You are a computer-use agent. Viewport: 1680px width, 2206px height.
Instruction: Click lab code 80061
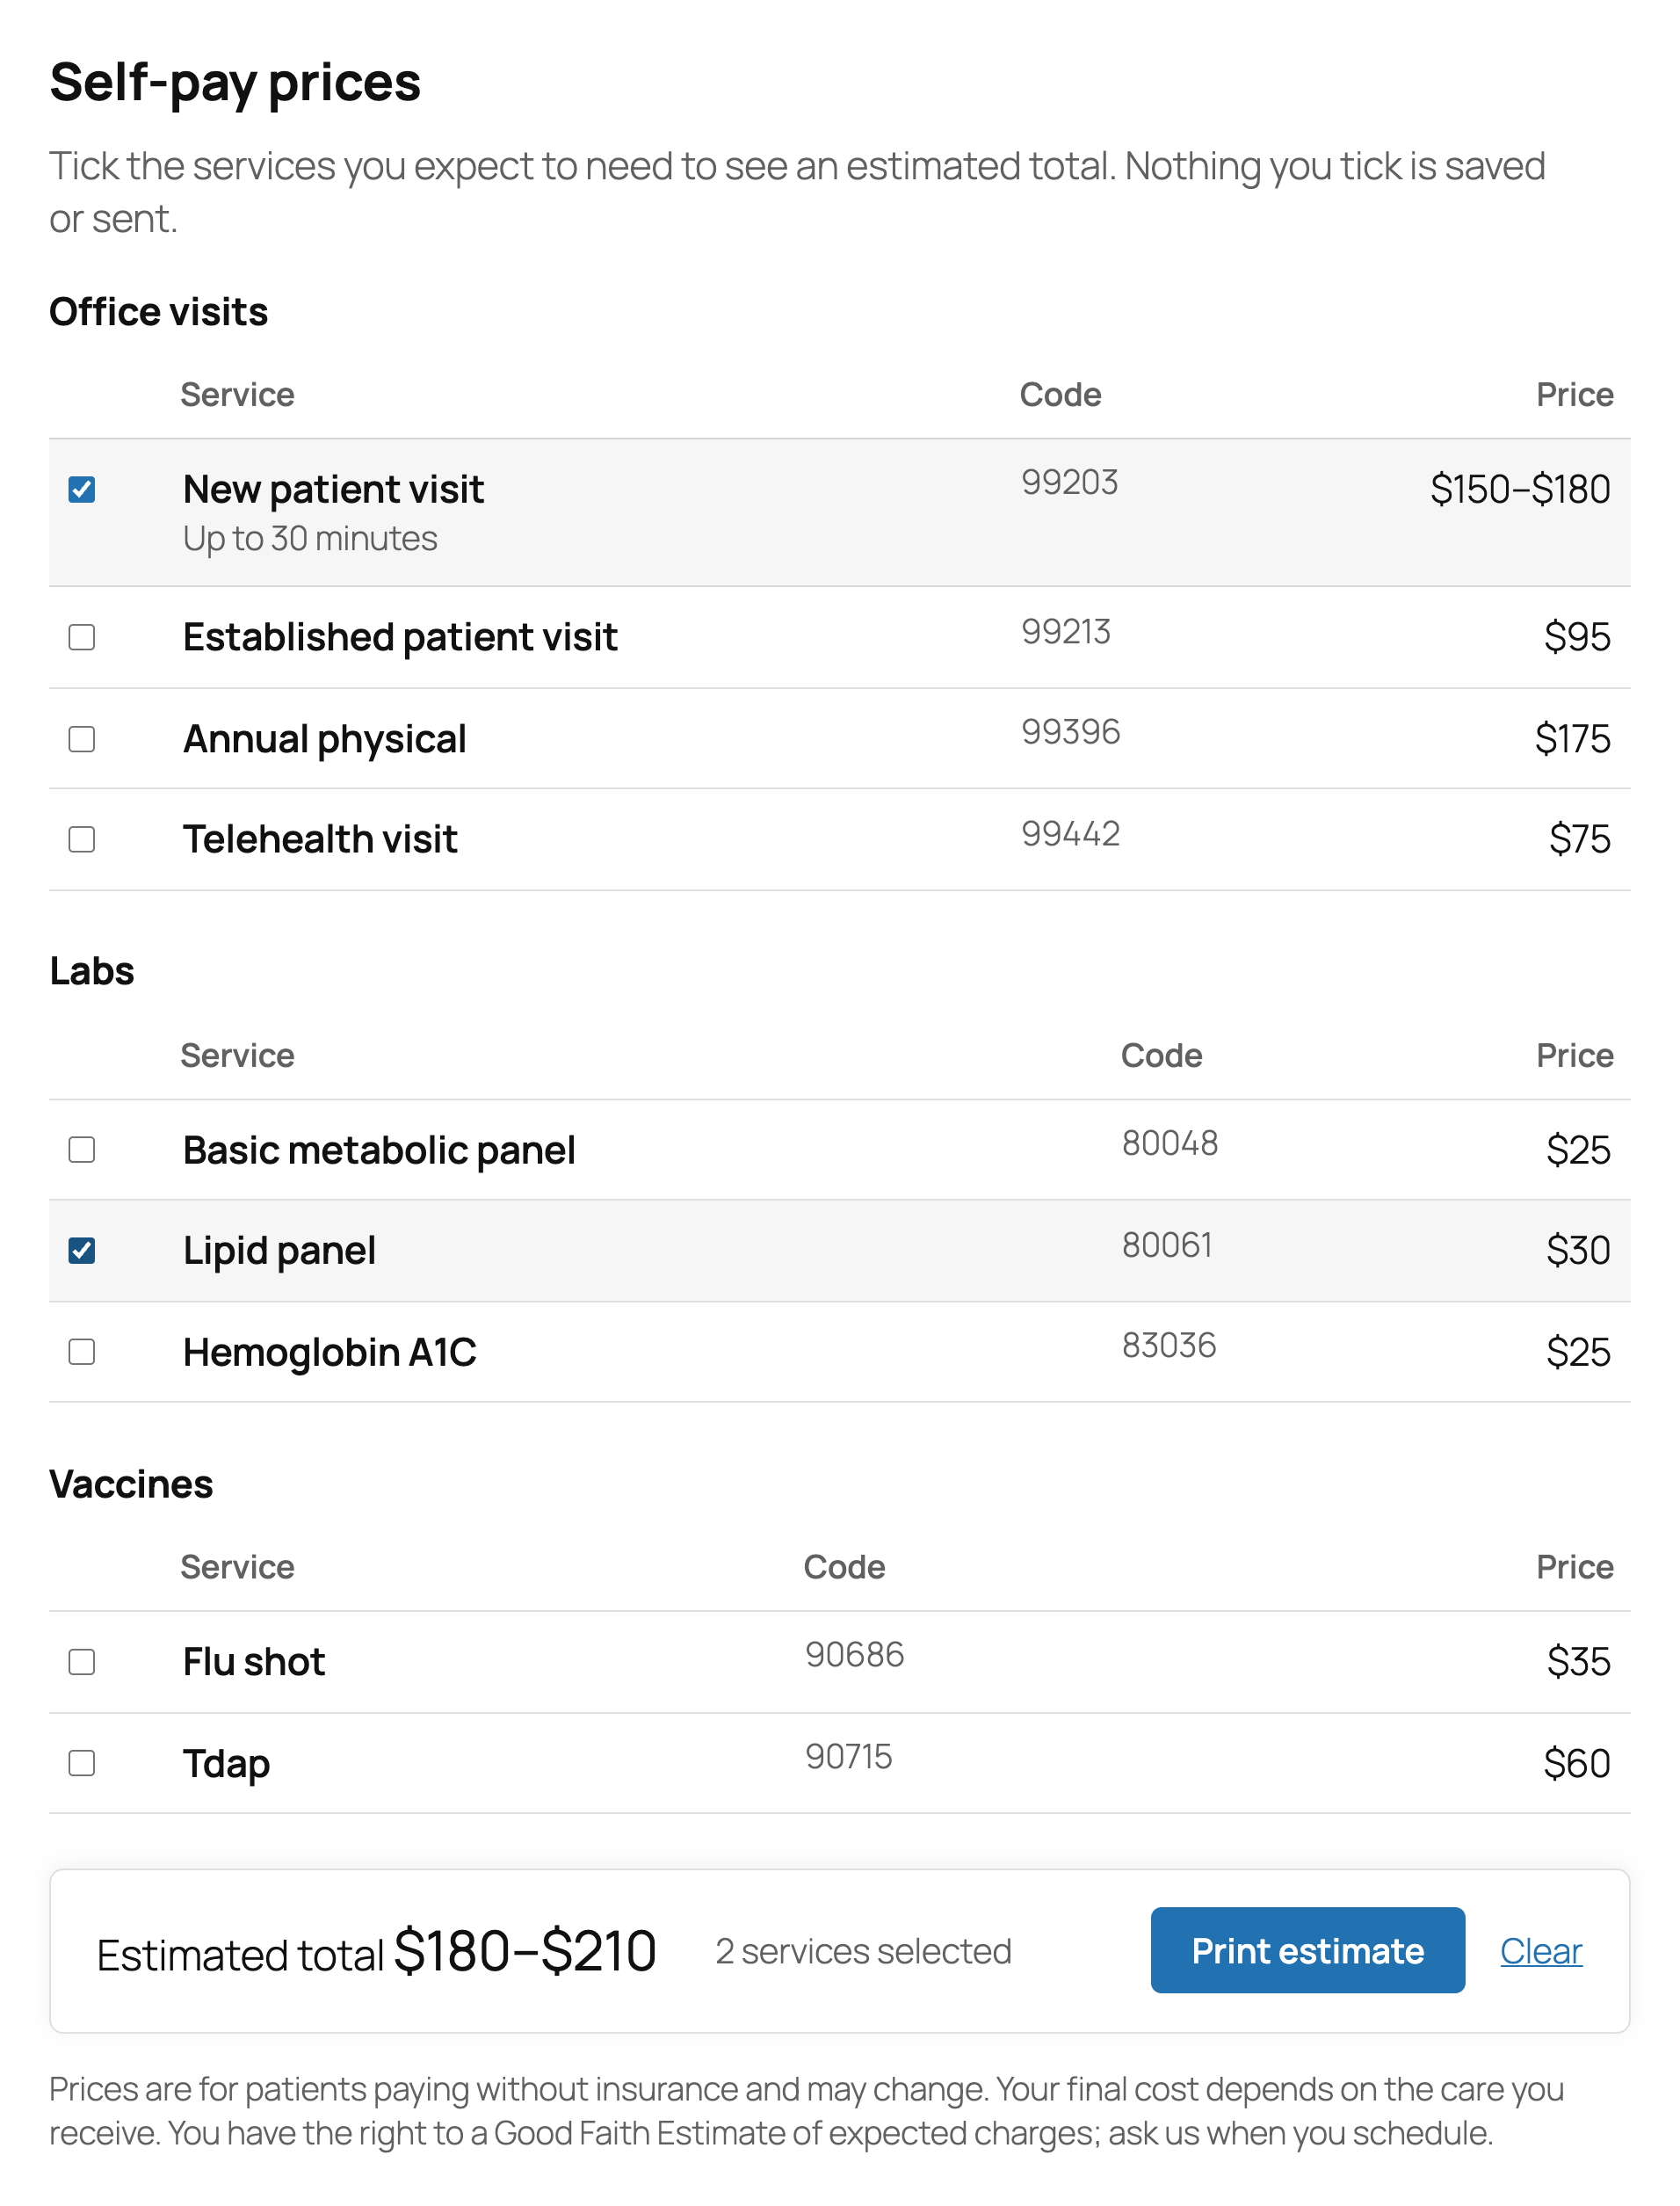point(1167,1245)
